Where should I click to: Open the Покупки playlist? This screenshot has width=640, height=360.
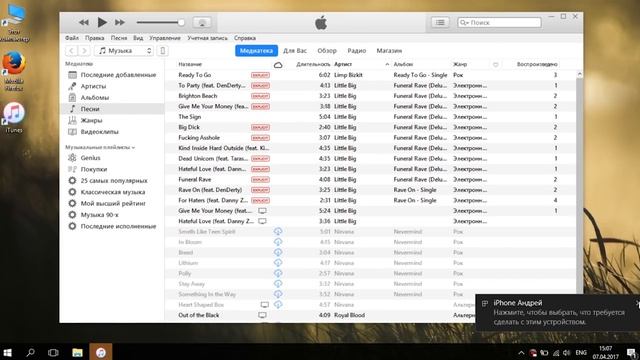coord(112,169)
